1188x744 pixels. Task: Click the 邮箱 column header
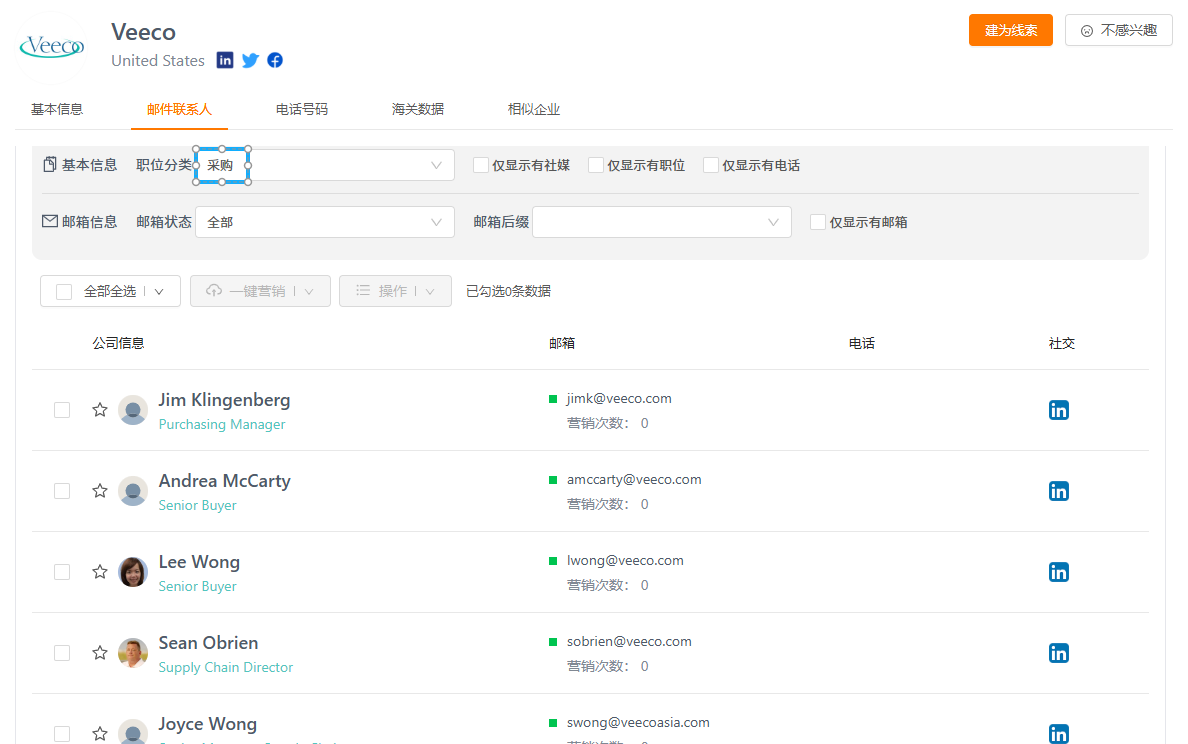click(x=562, y=343)
